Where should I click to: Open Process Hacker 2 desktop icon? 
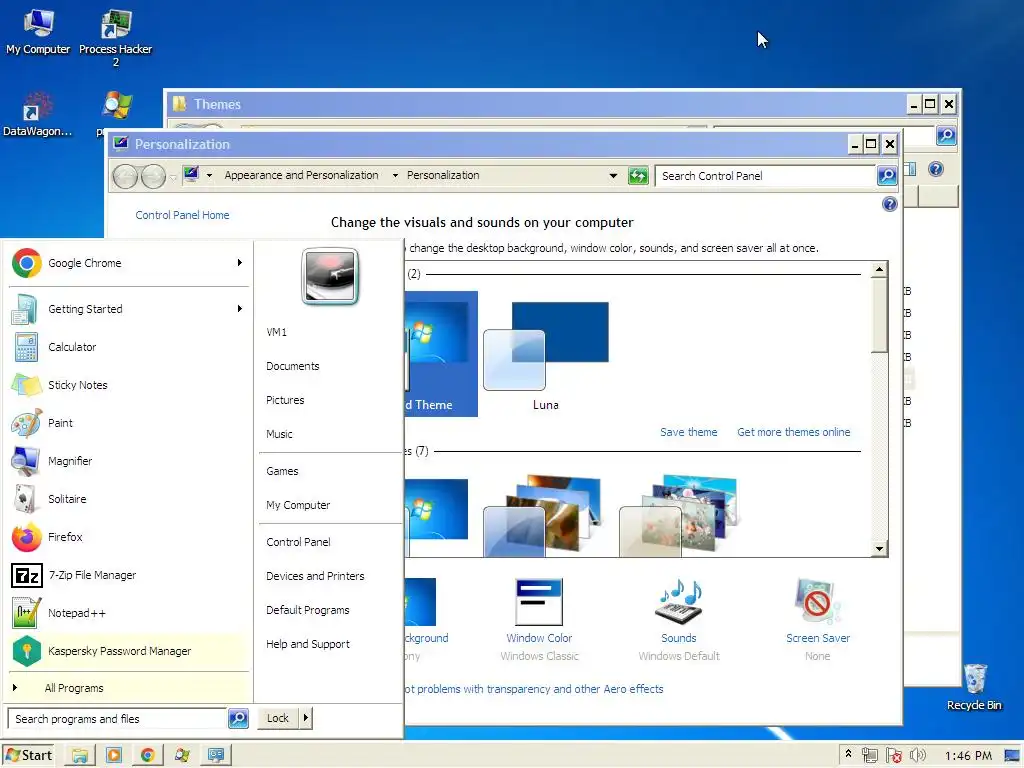116,38
